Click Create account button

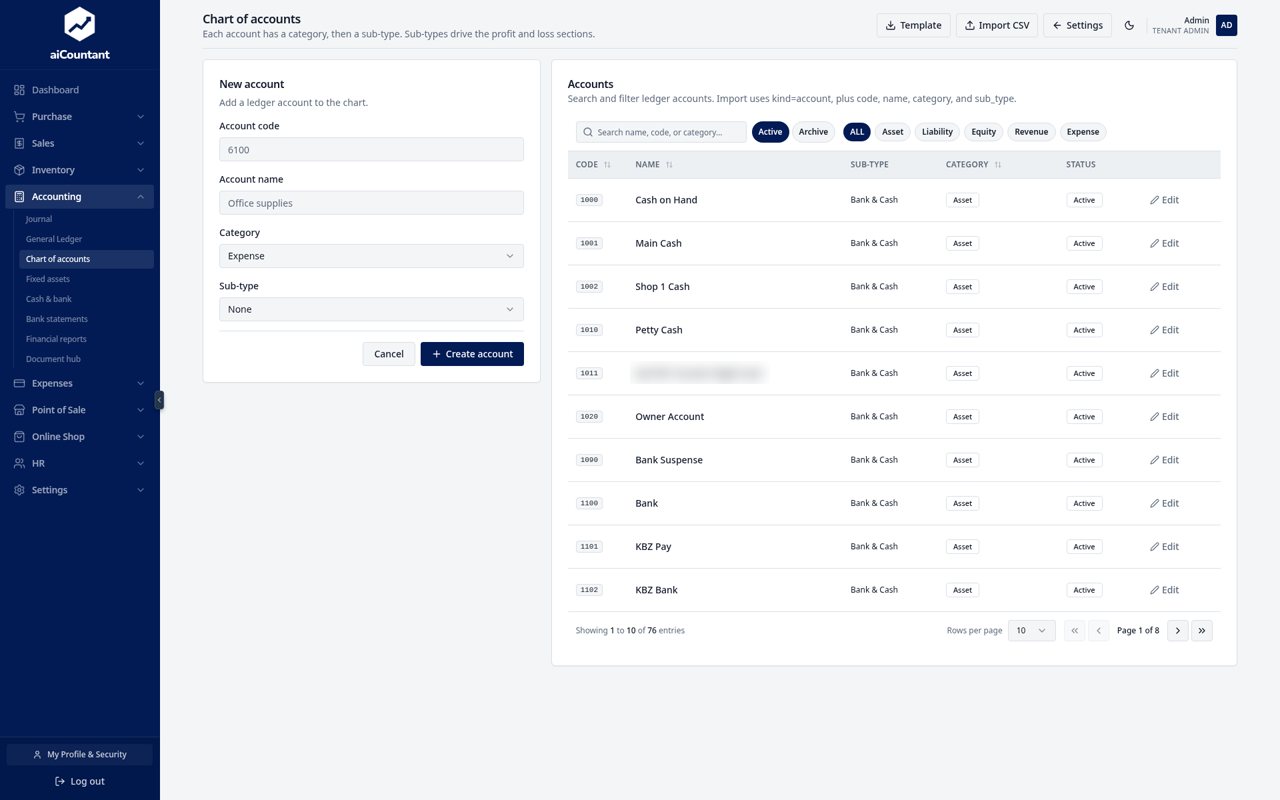click(x=472, y=354)
